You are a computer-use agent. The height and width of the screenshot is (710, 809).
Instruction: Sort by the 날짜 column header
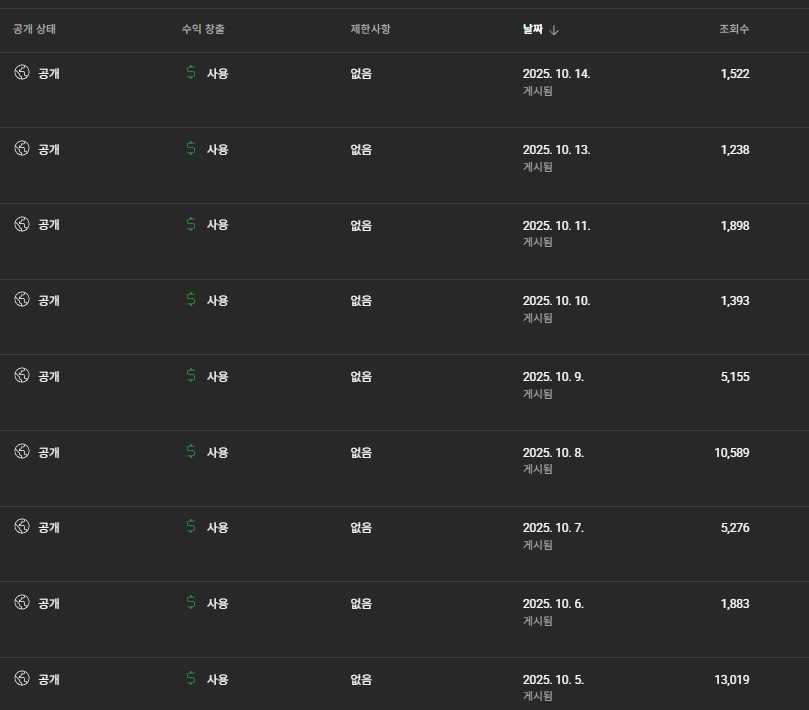pos(533,30)
